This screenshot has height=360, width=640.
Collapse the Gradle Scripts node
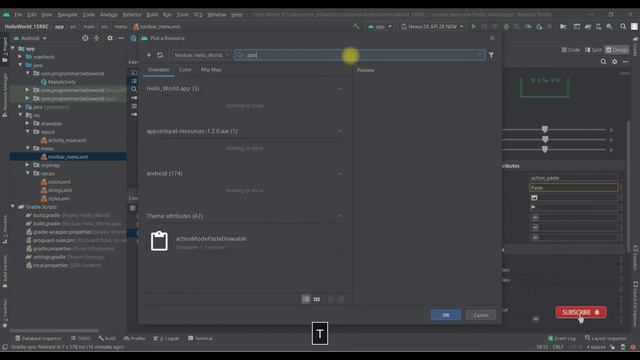tap(13, 207)
